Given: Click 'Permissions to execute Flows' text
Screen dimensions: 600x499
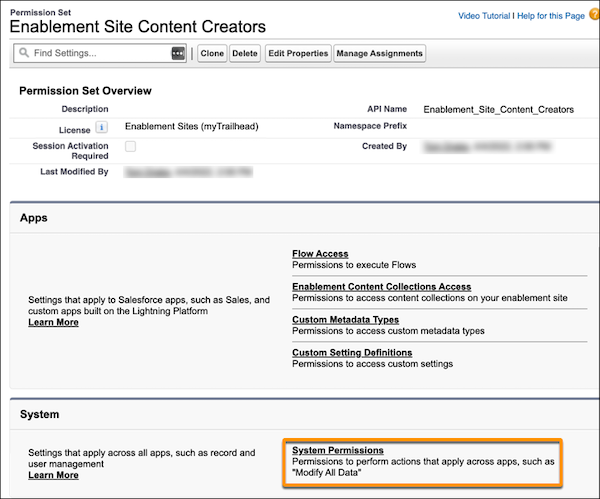Looking at the screenshot, I should pyautogui.click(x=354, y=265).
